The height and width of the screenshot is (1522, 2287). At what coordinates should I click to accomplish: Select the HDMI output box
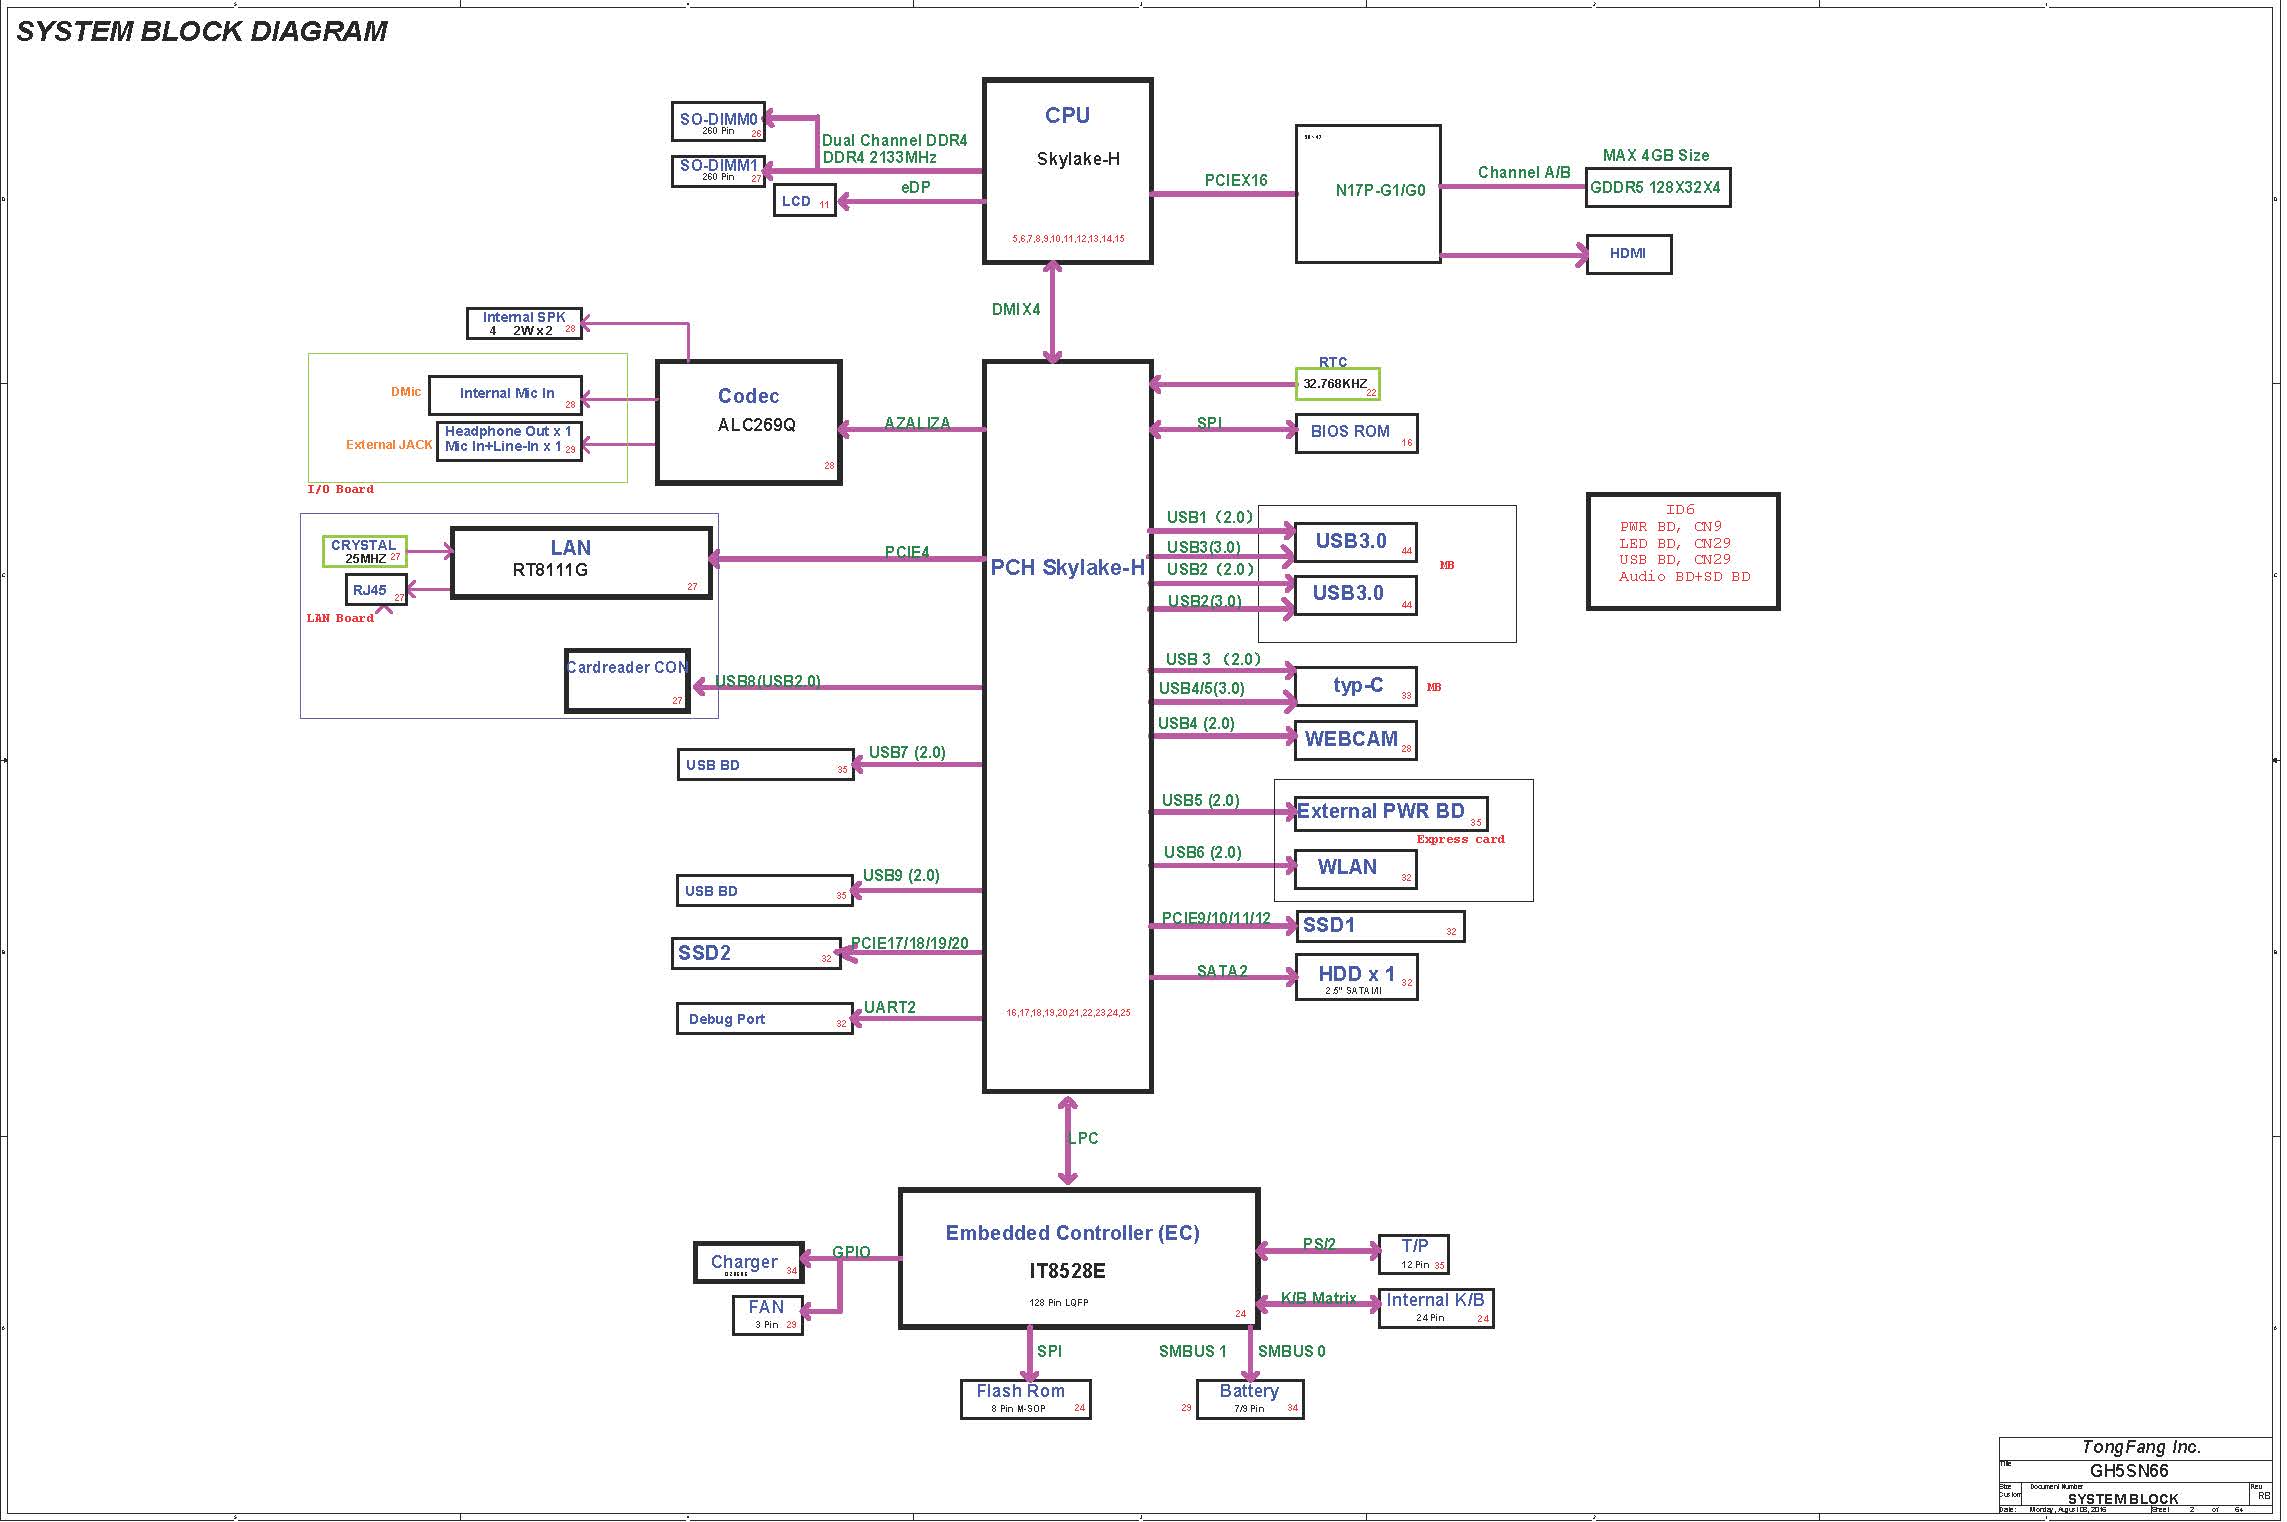1628,254
